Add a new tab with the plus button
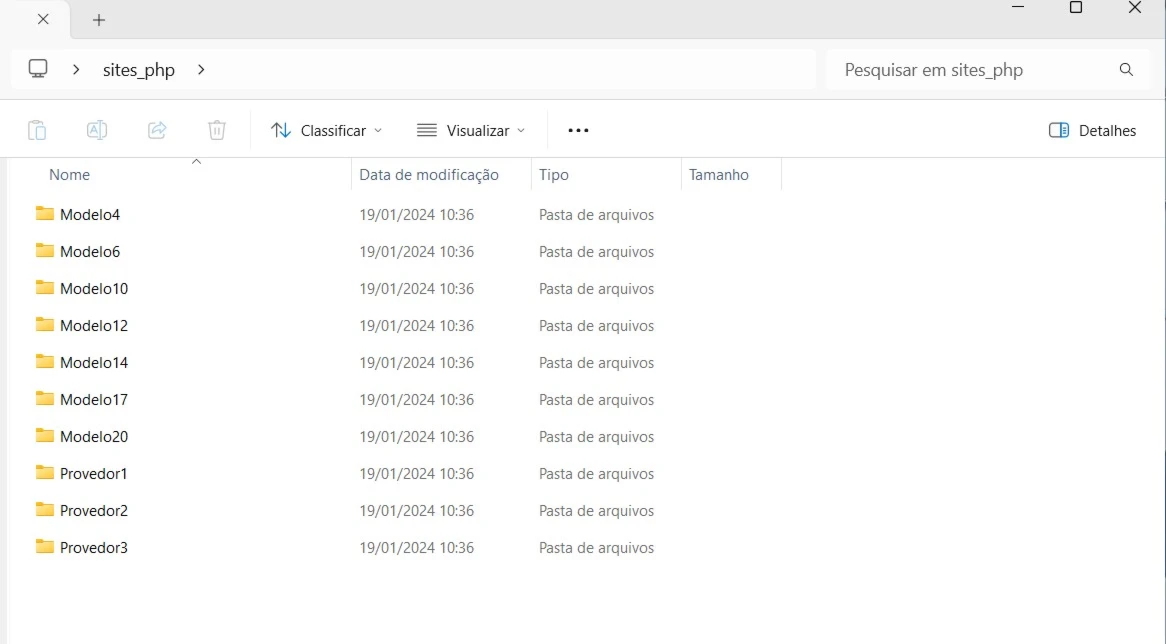This screenshot has width=1166, height=644. coord(99,20)
